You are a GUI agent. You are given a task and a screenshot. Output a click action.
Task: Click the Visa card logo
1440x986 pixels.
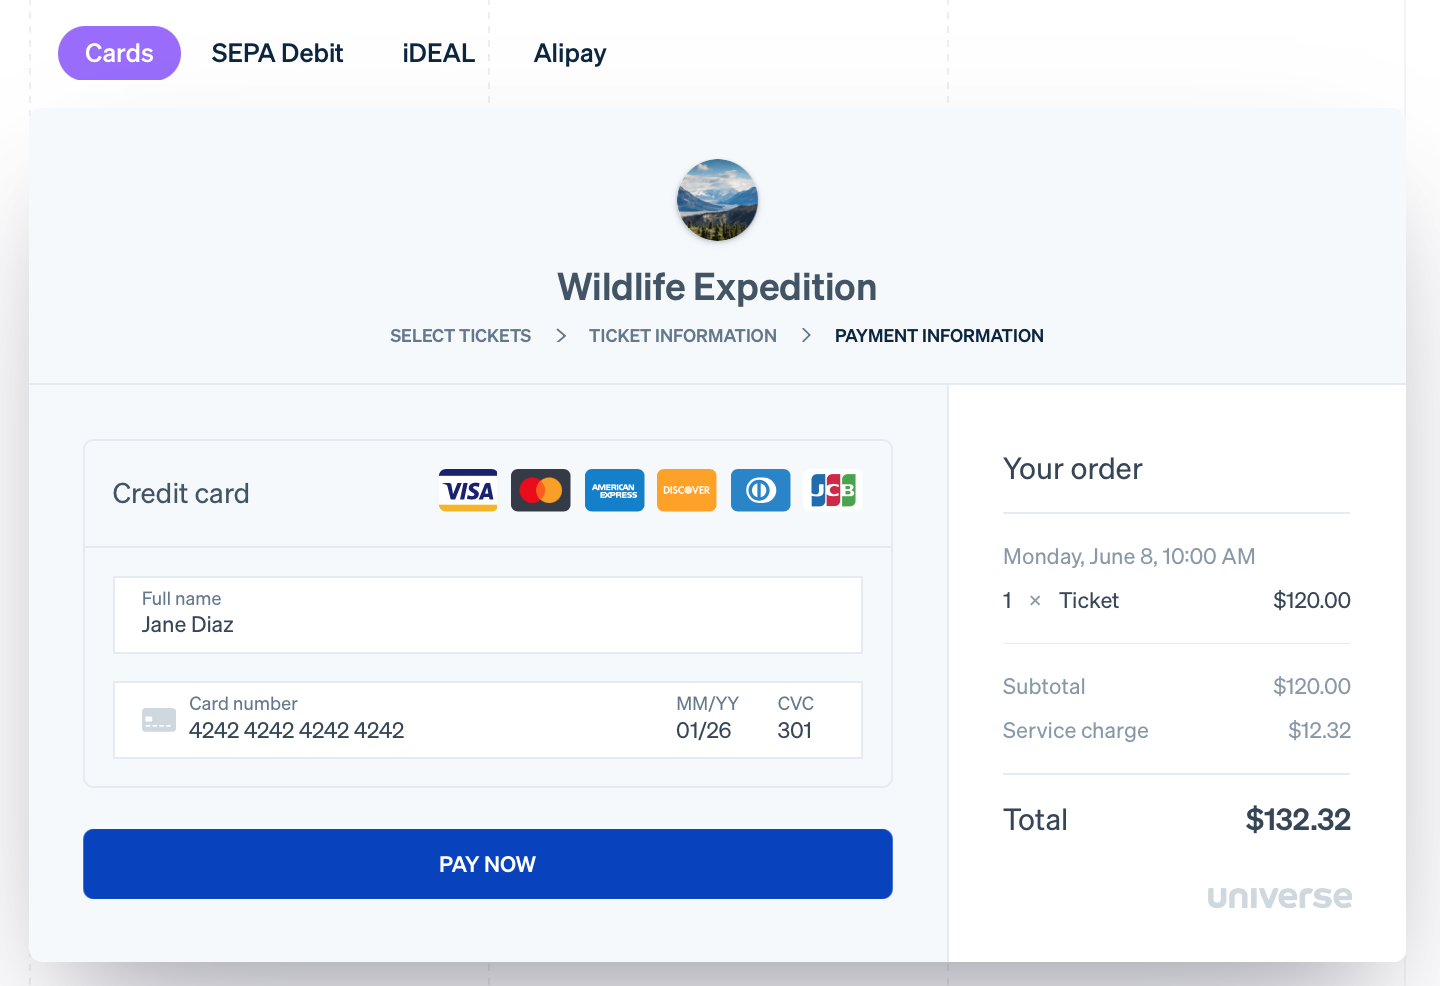(468, 490)
